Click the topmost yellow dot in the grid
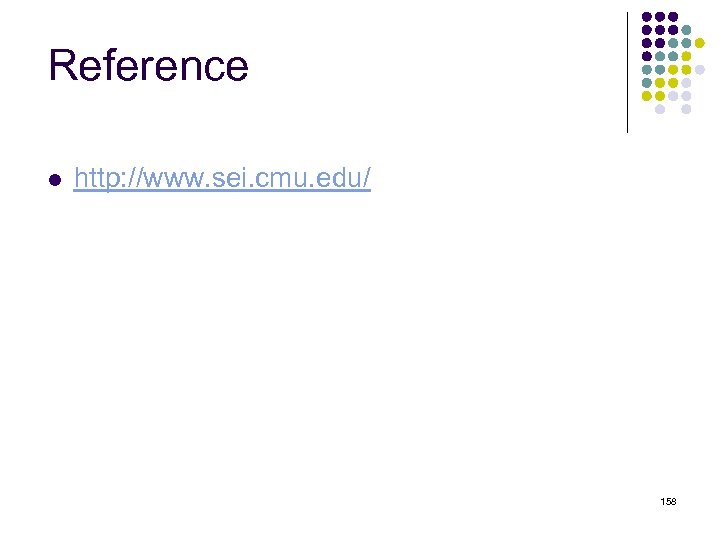 699,43
